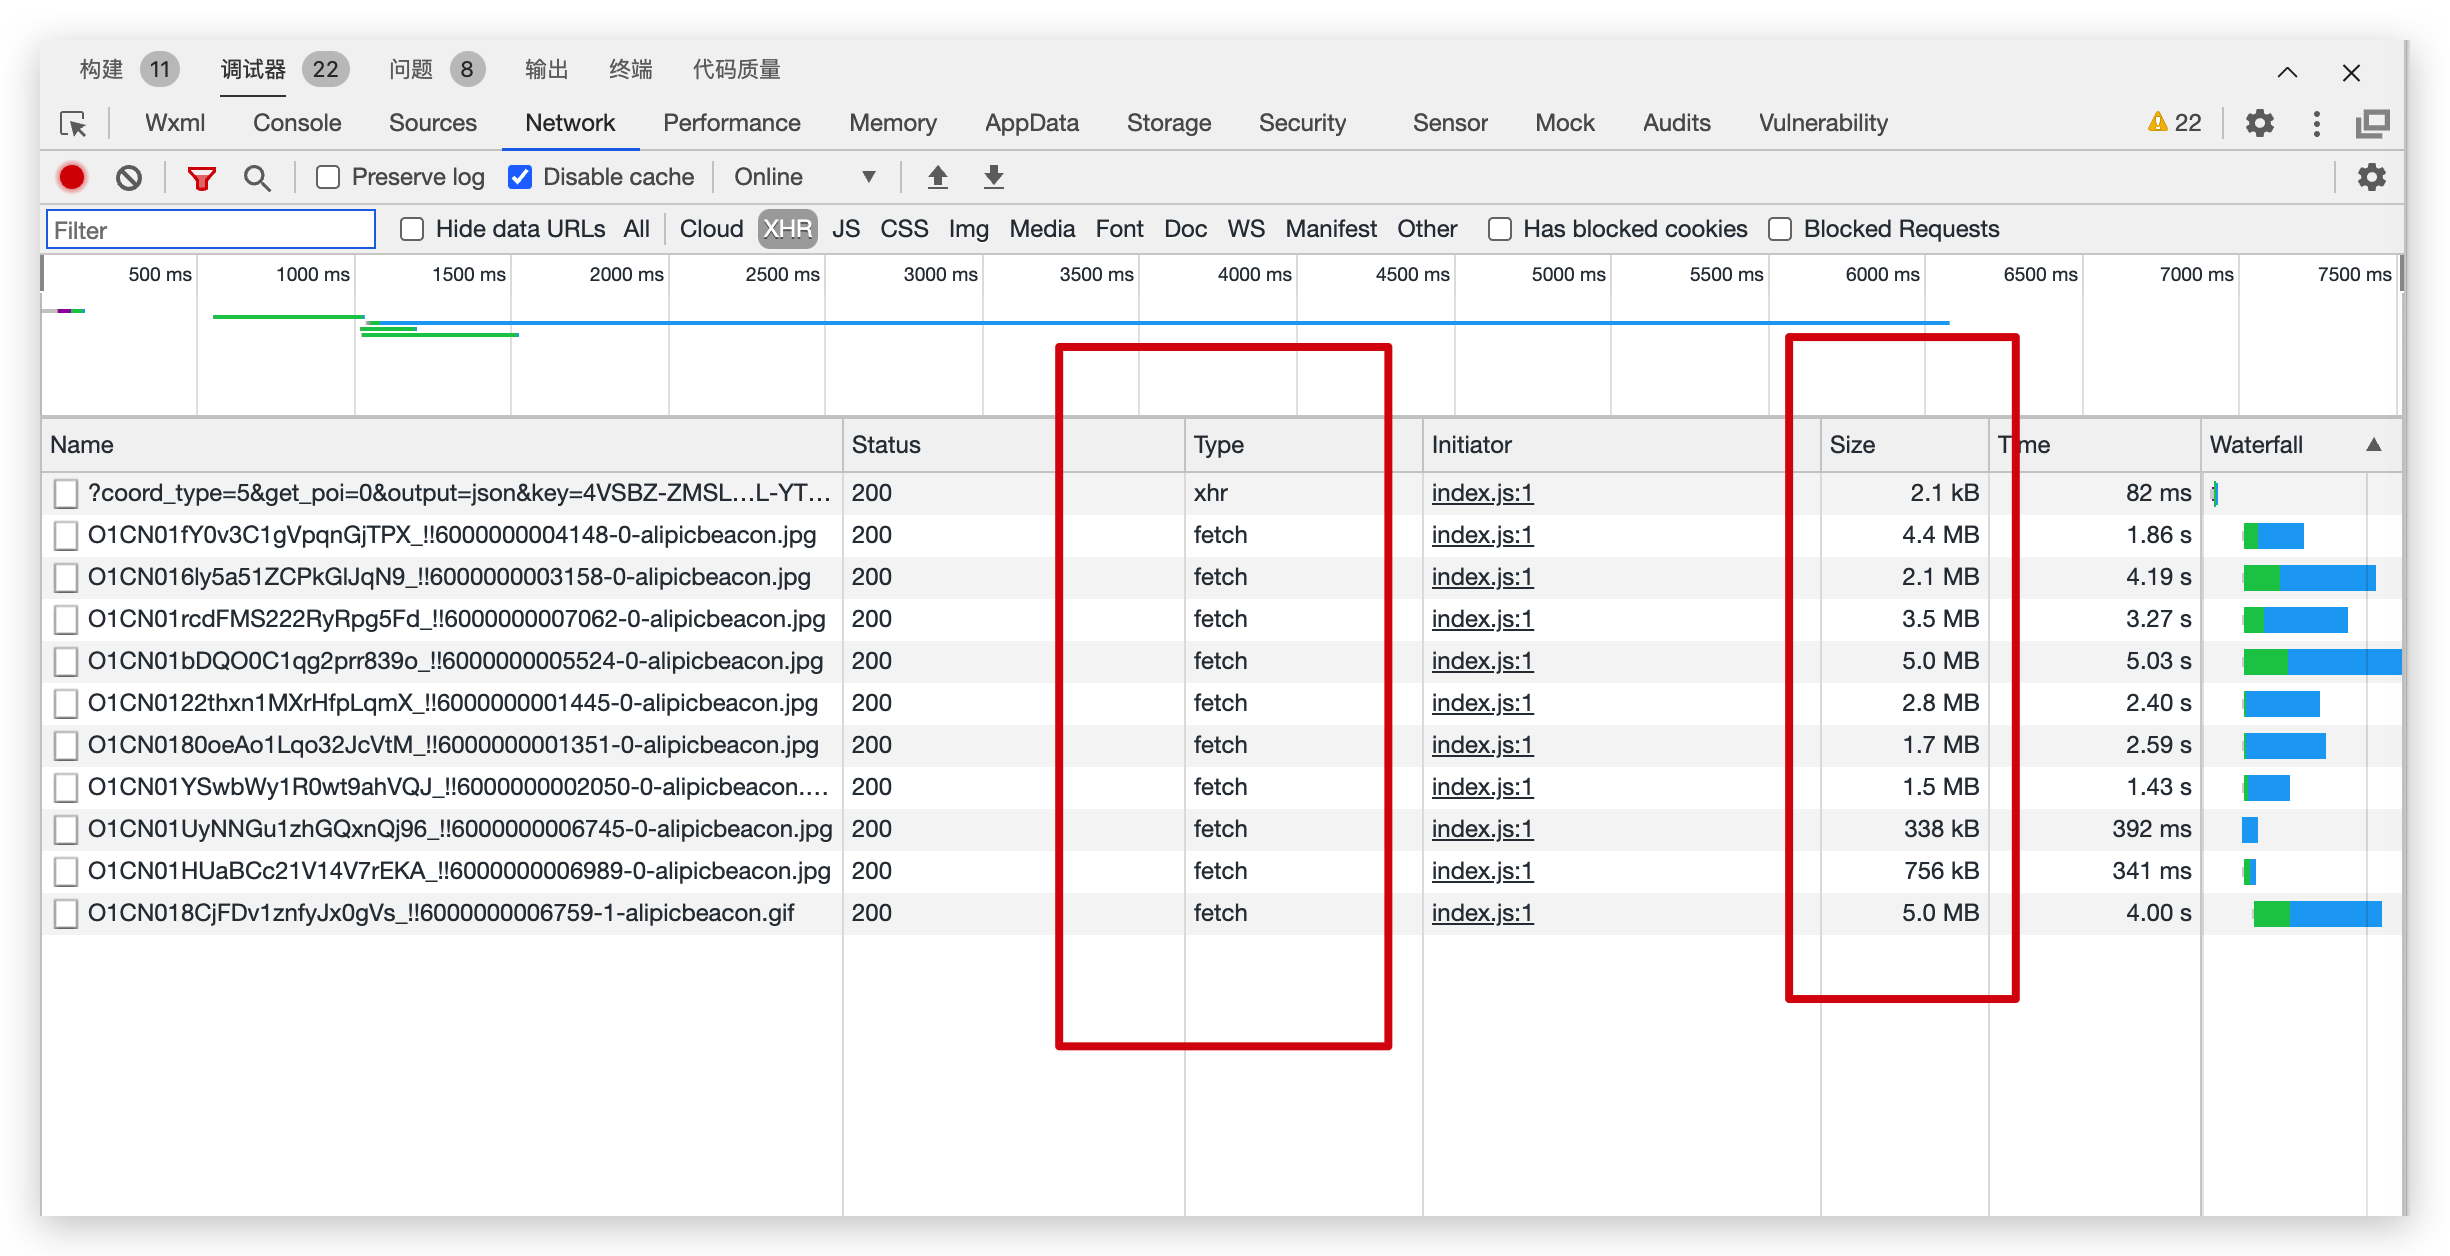This screenshot has height=1256, width=2450.
Task: Check the Hide data URLs box
Action: [412, 229]
